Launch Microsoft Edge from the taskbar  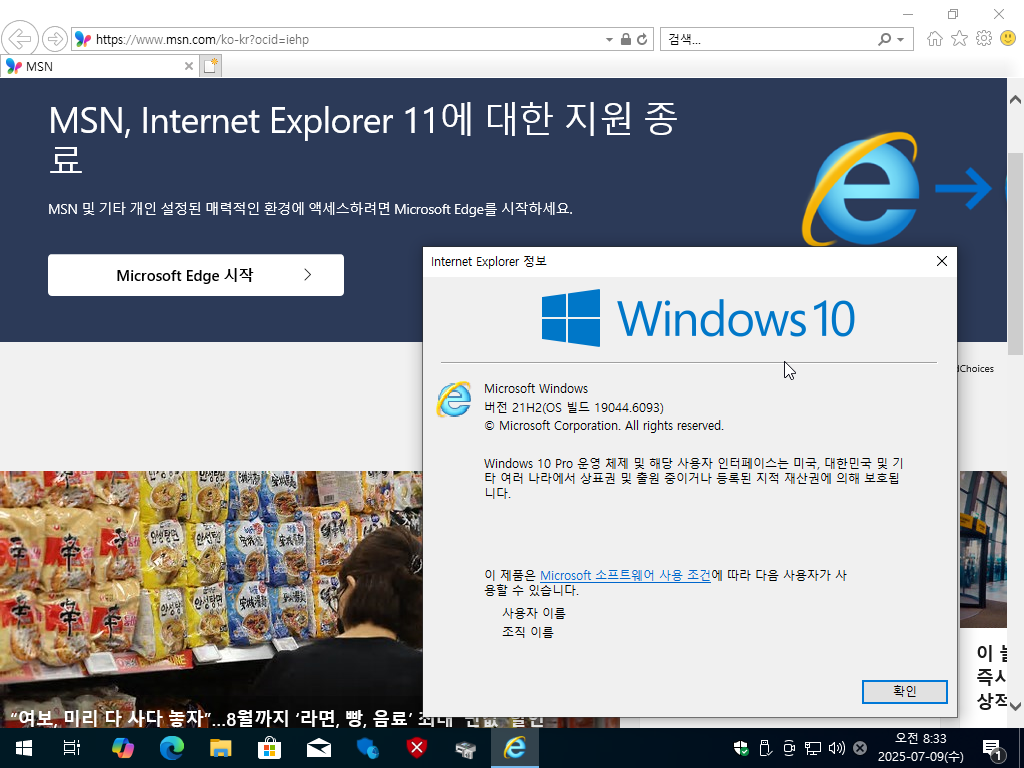click(172, 748)
